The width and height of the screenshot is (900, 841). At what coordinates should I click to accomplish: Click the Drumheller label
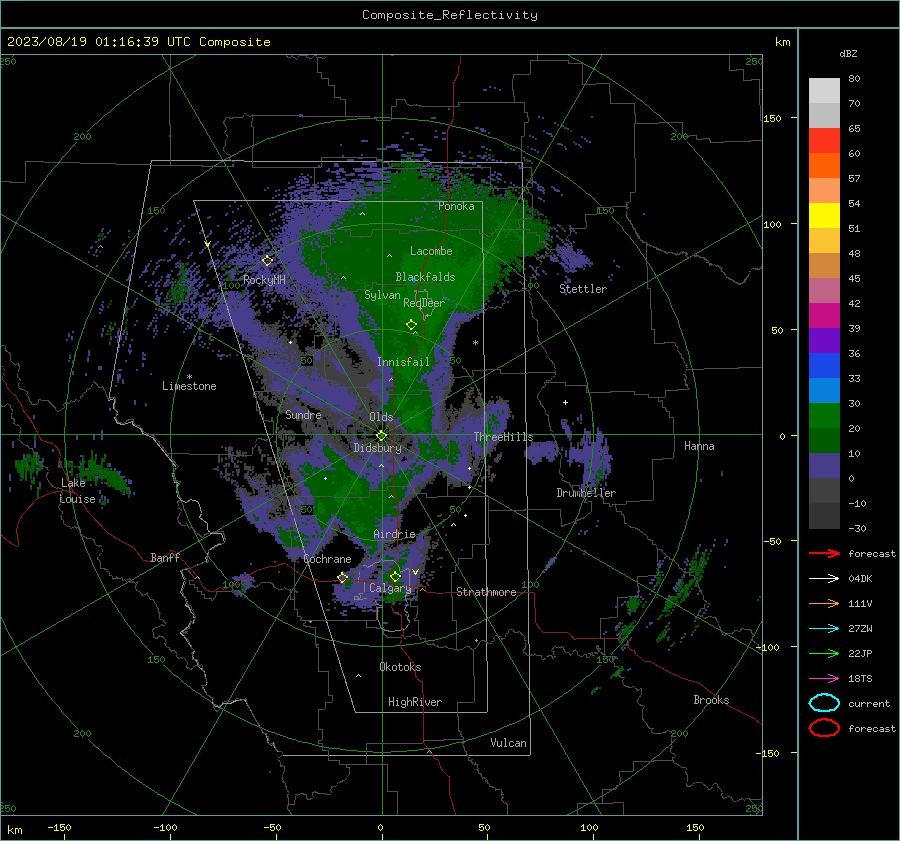pos(586,493)
